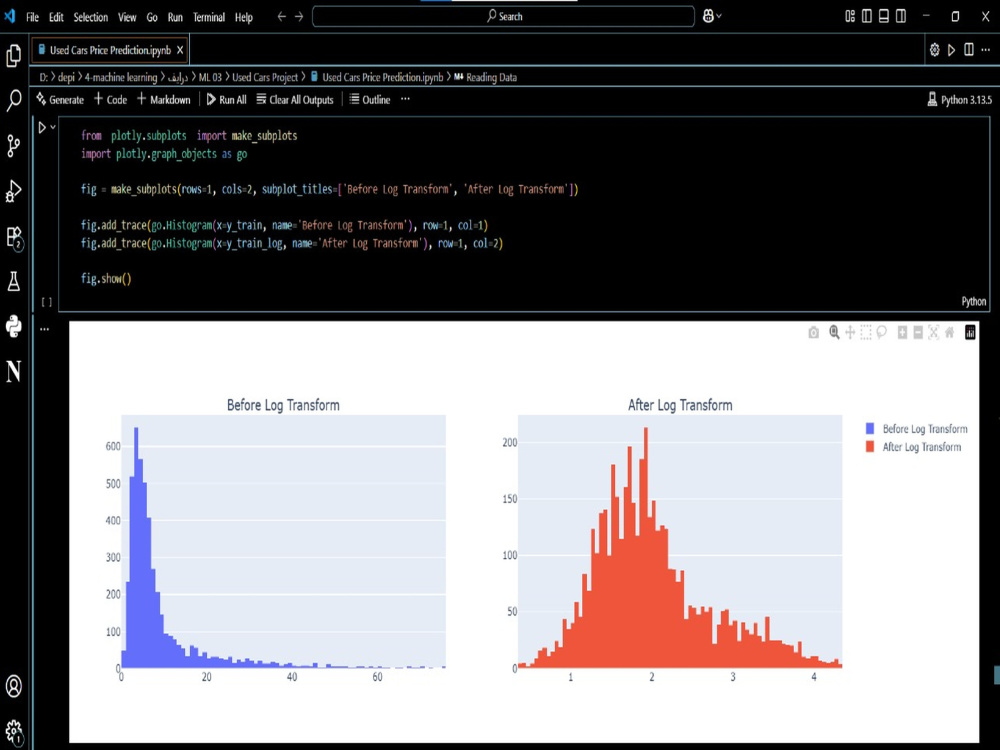Open the Selection menu
Viewport: 1000px width, 750px height.
tap(91, 17)
